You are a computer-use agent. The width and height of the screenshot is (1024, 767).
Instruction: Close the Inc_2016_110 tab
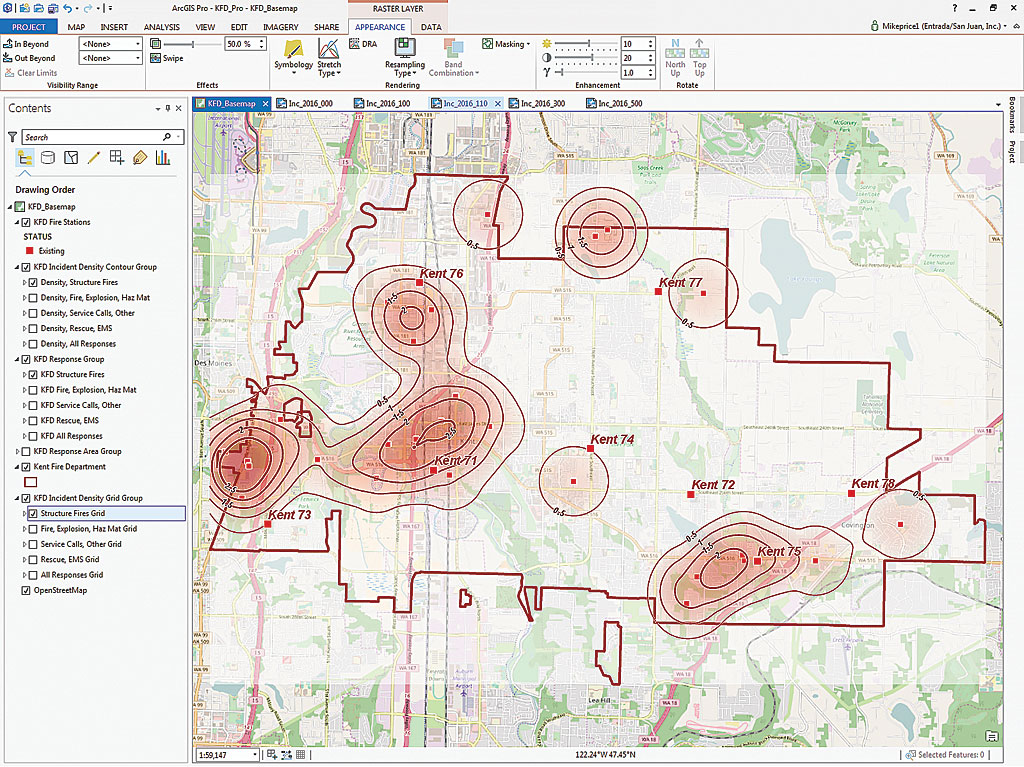[498, 103]
